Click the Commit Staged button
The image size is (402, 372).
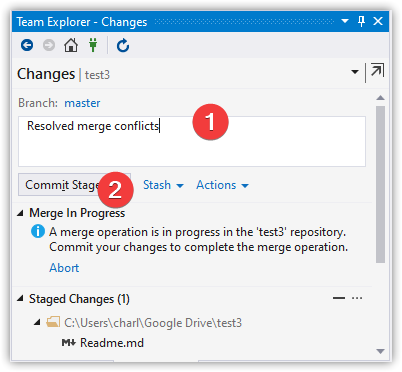tap(74, 185)
